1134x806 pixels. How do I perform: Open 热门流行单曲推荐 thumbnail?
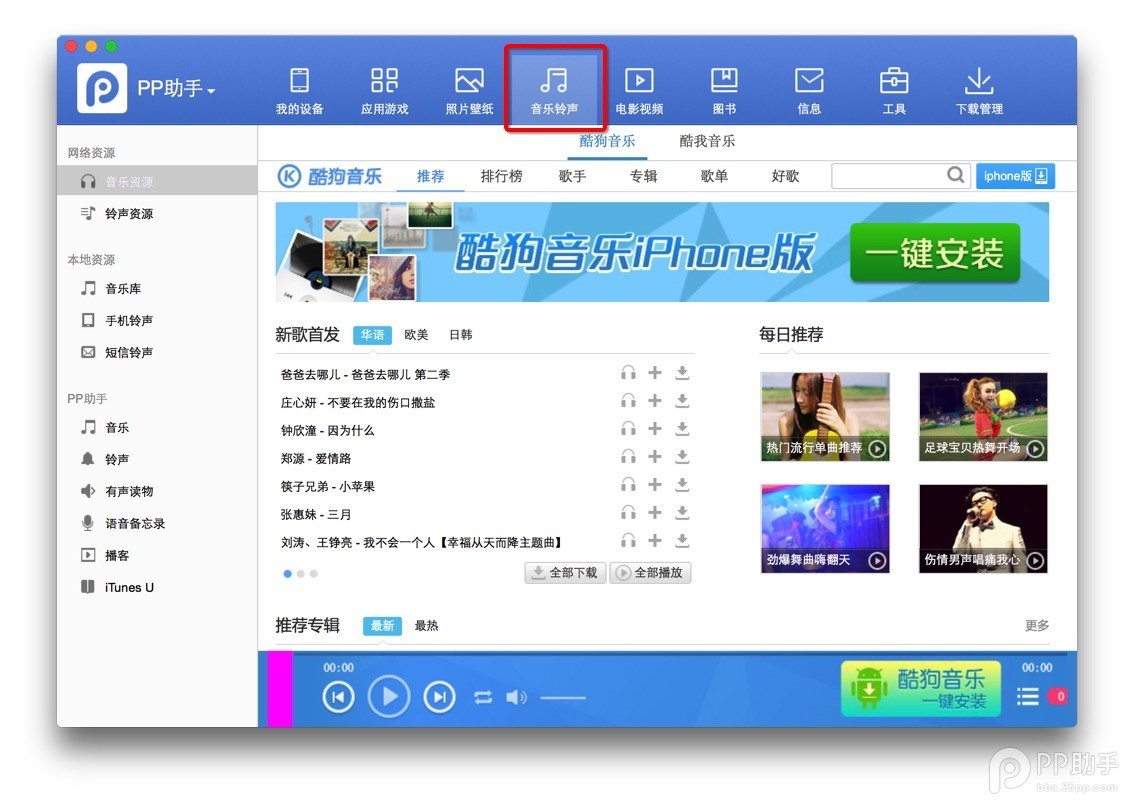[824, 416]
